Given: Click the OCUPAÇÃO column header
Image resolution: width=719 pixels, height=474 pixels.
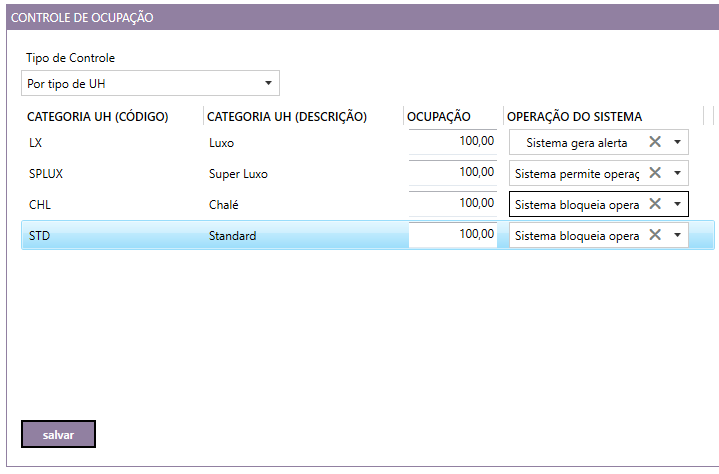Looking at the screenshot, I should click(x=439, y=117).
